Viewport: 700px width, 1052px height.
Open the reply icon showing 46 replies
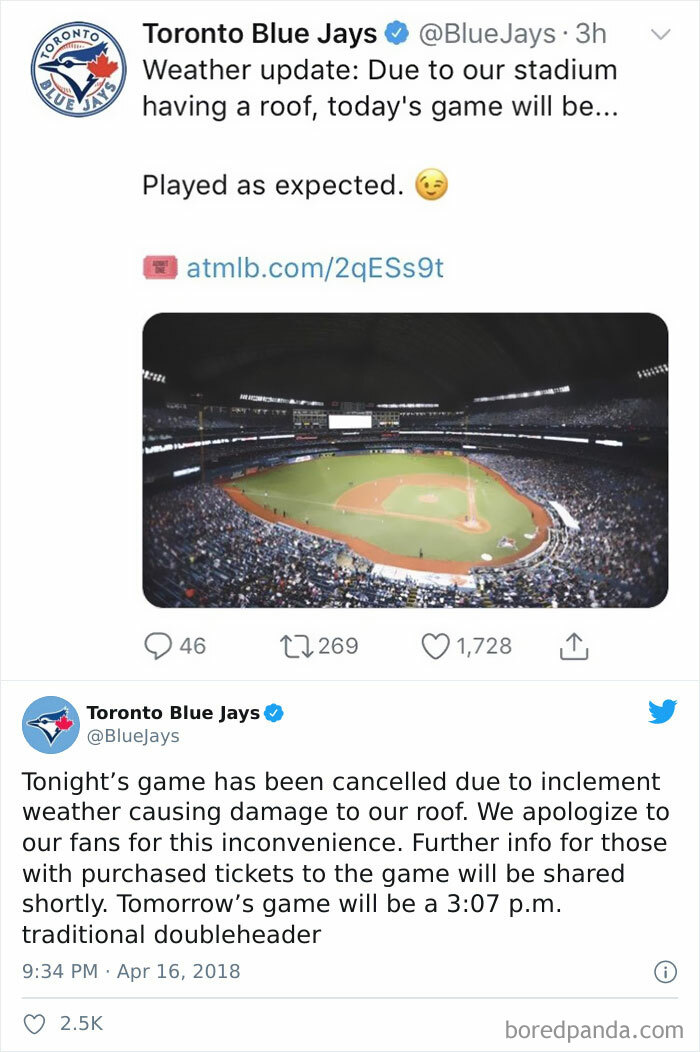tap(160, 645)
